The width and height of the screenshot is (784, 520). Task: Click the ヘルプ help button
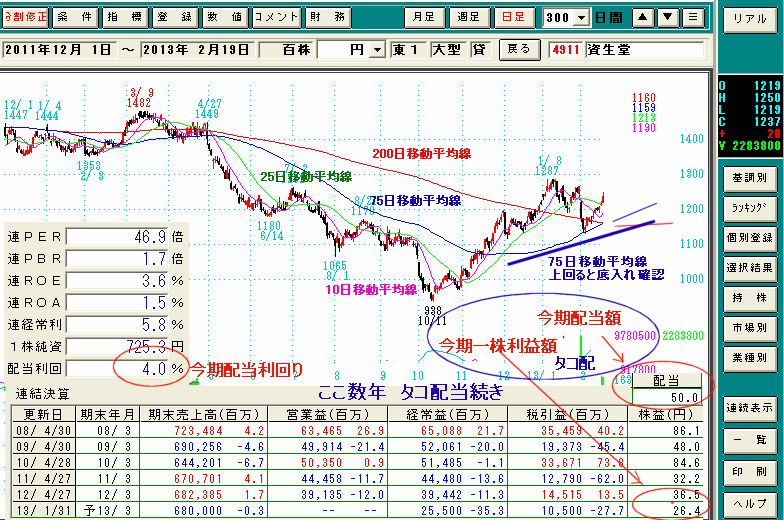[x=750, y=504]
